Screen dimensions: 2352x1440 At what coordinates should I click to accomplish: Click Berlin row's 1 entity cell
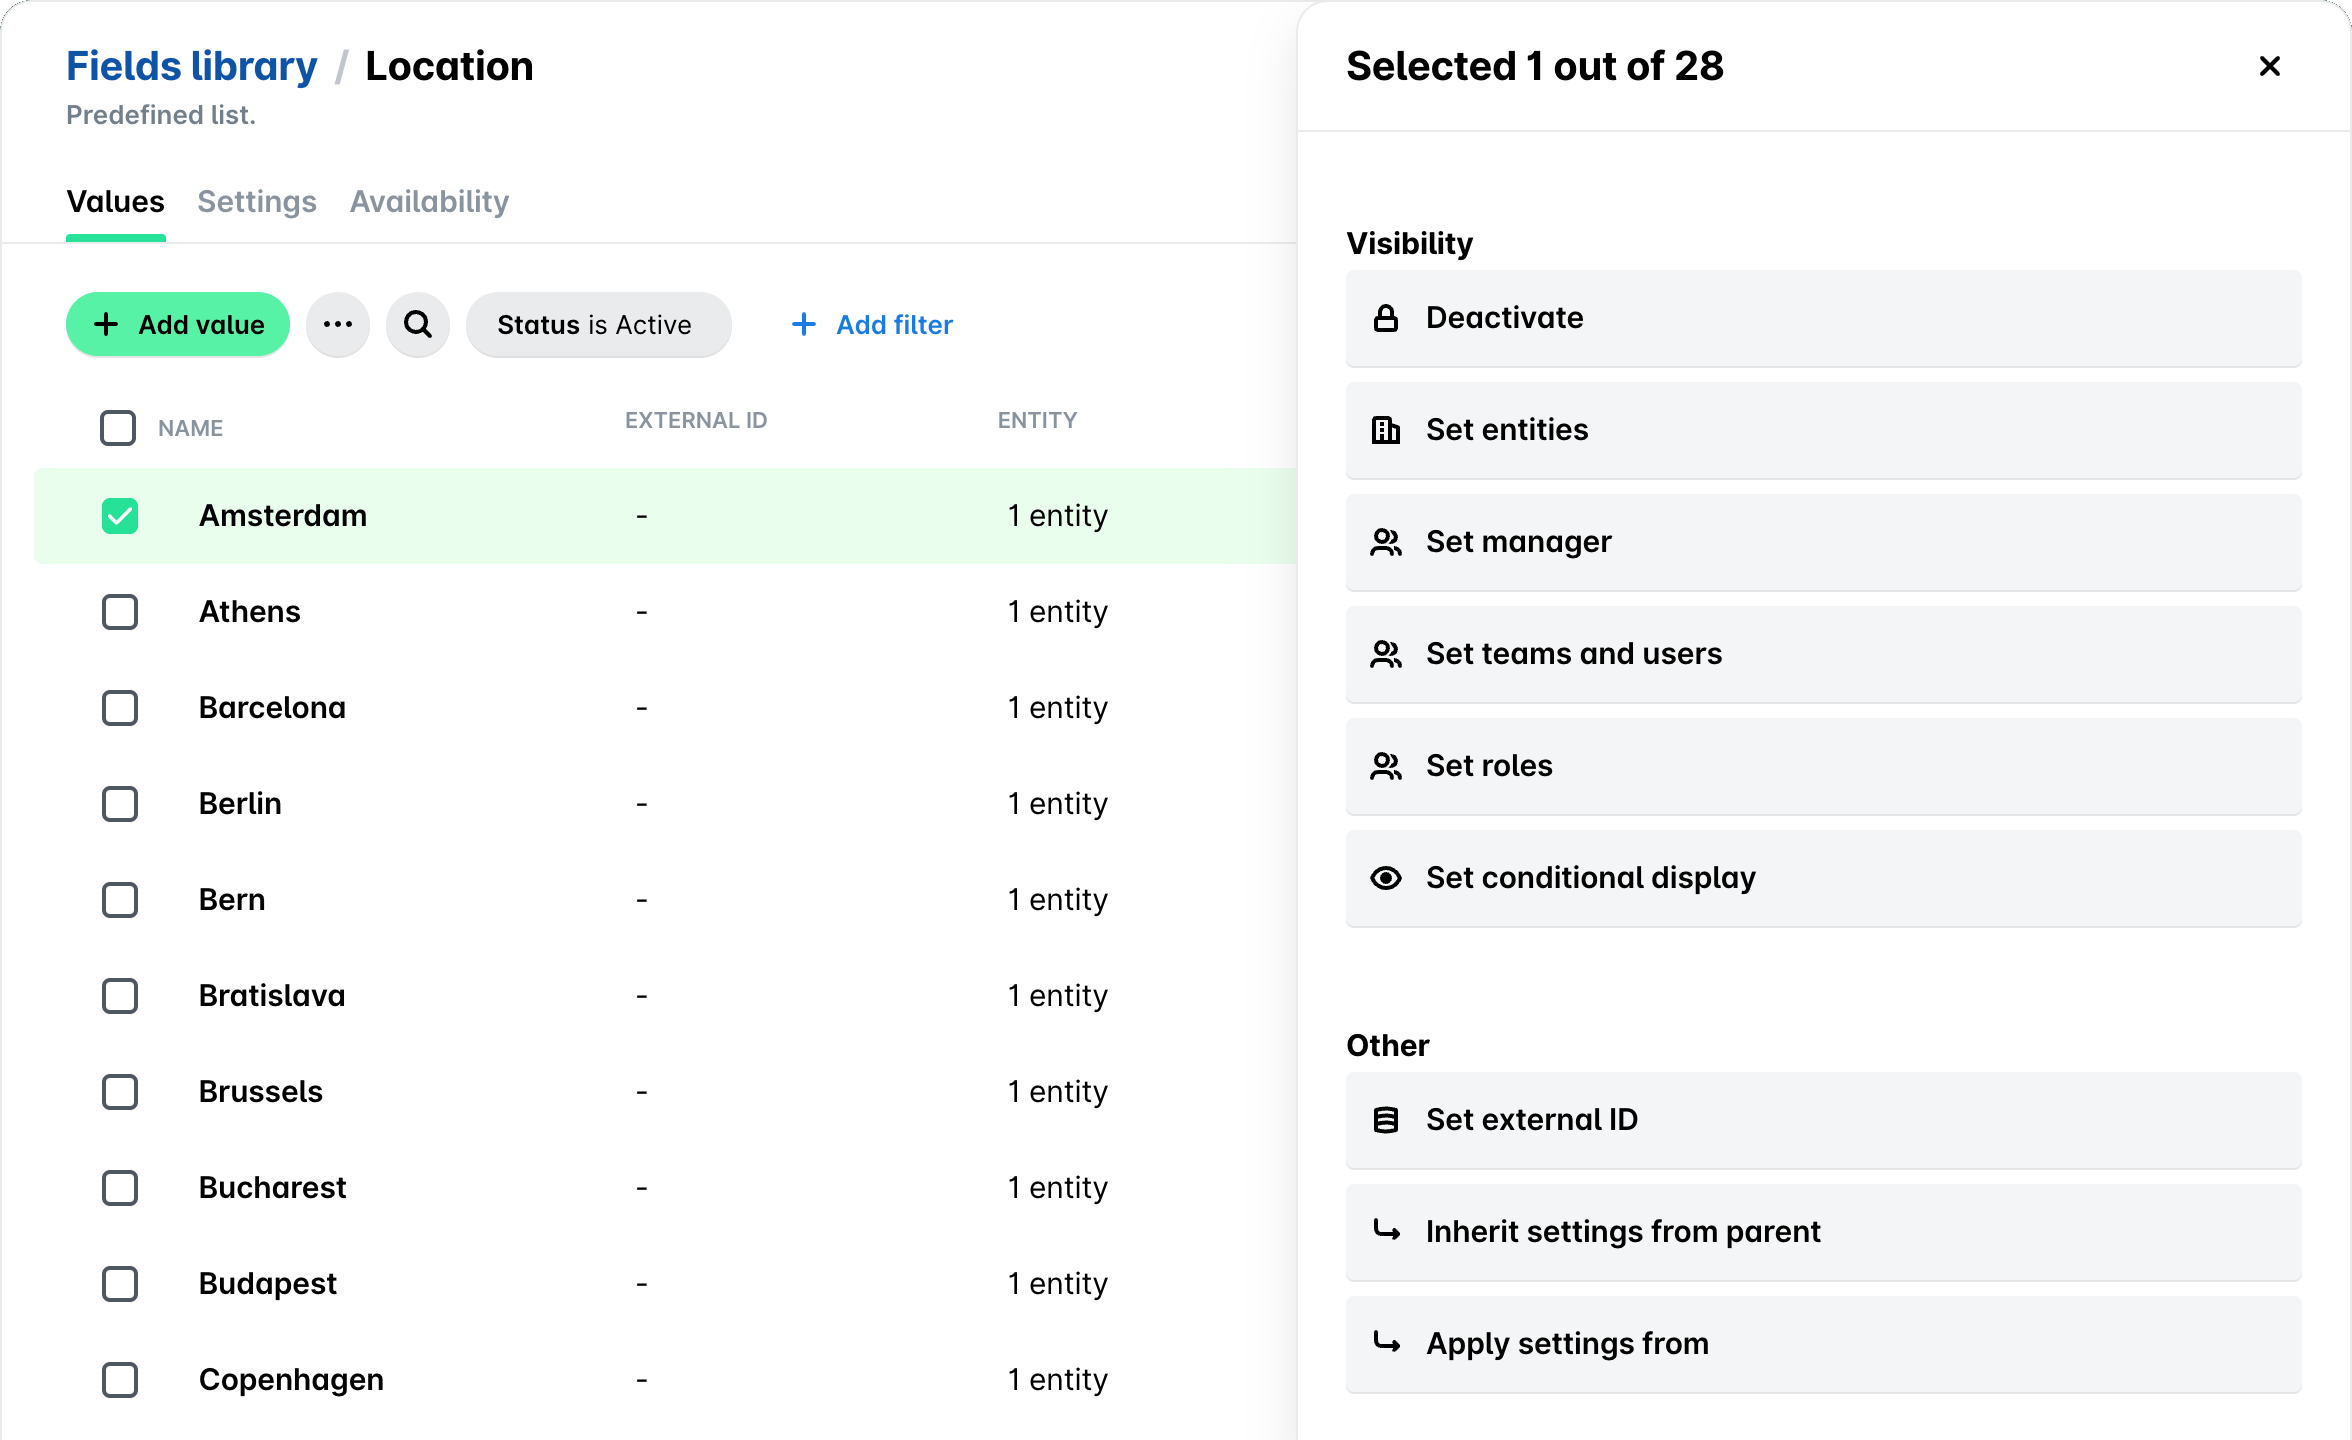1058,804
